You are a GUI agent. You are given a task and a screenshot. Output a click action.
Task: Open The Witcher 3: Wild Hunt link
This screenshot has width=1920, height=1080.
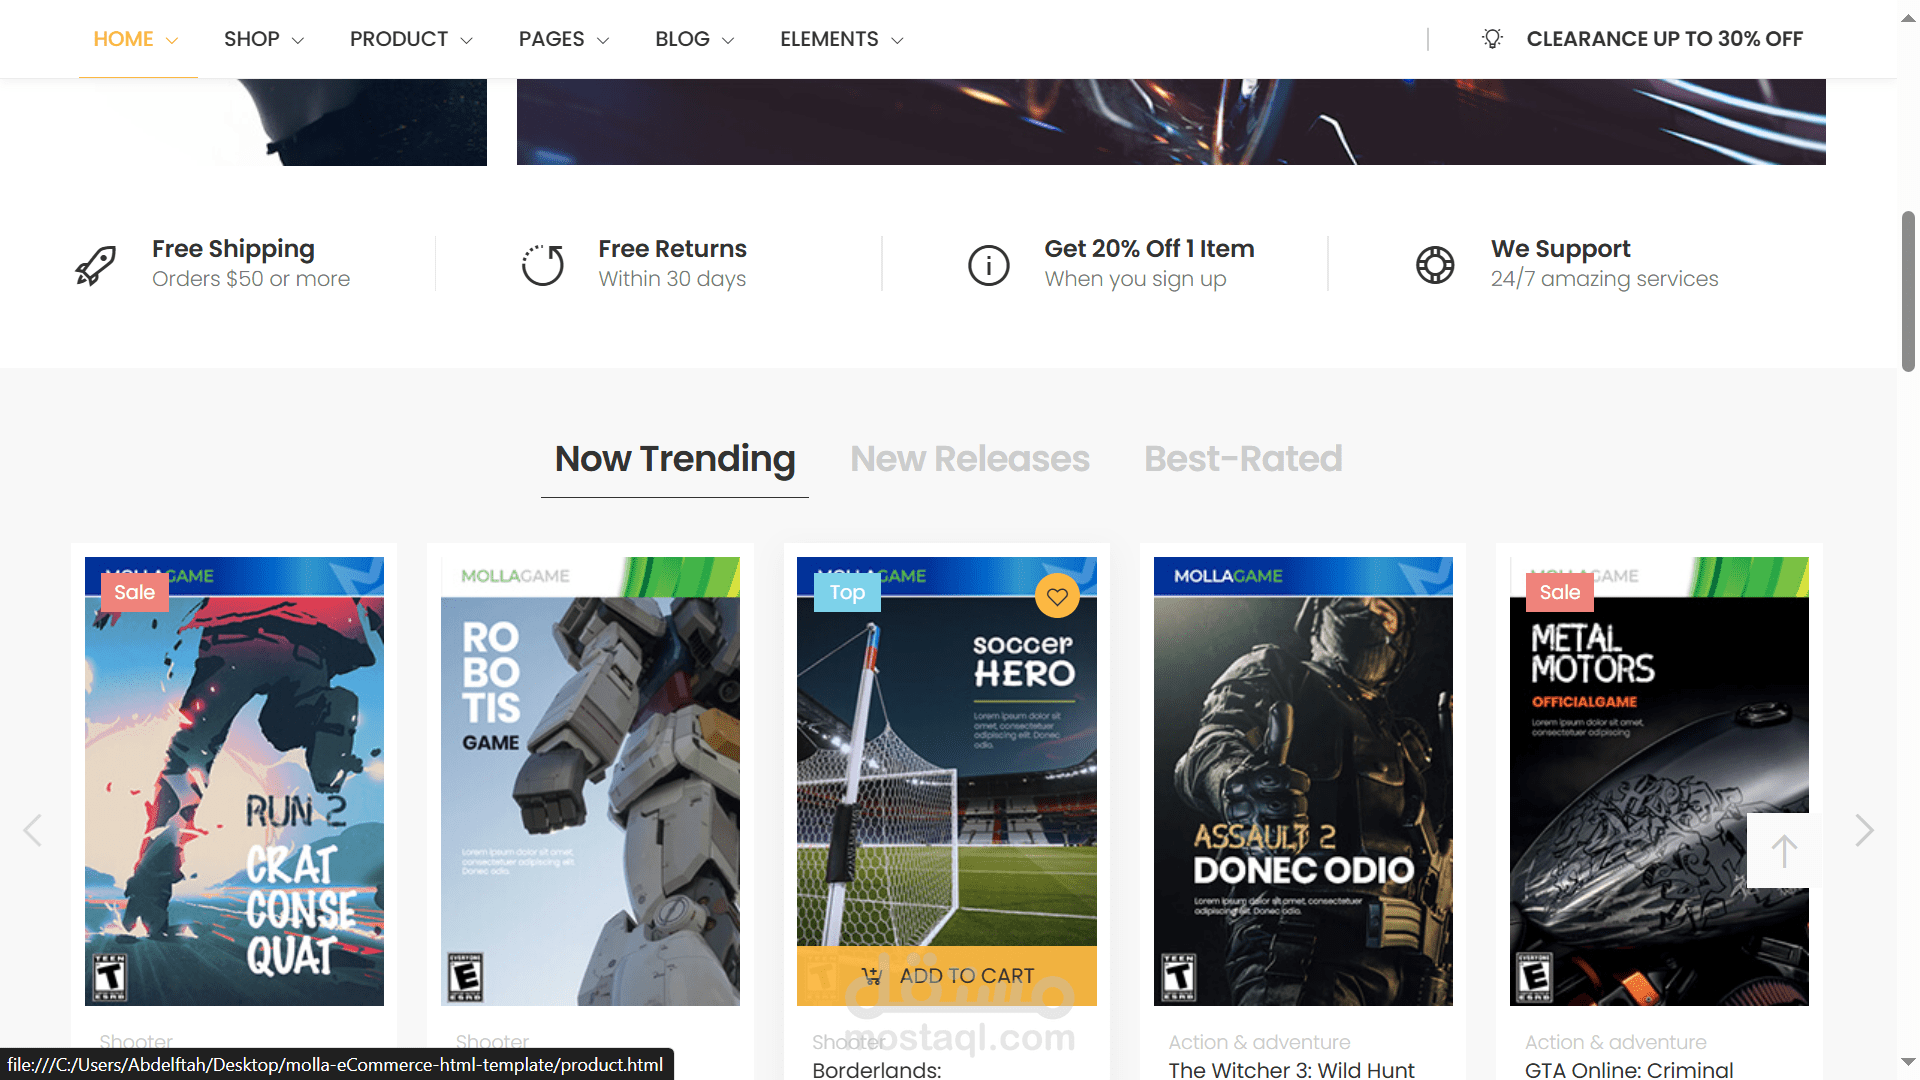[1291, 1069]
